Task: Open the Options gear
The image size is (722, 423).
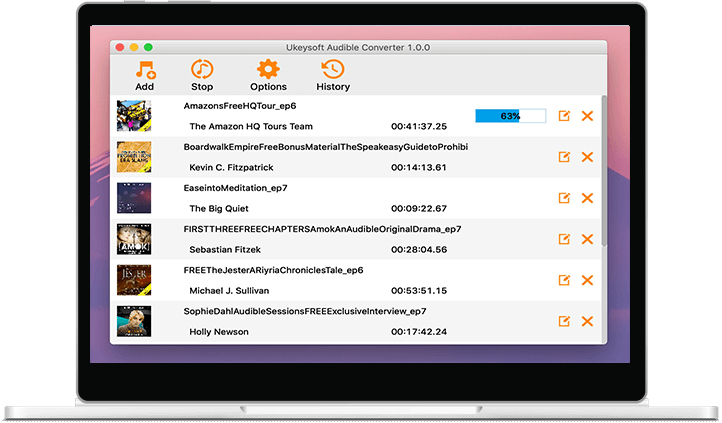Action: pyautogui.click(x=268, y=70)
